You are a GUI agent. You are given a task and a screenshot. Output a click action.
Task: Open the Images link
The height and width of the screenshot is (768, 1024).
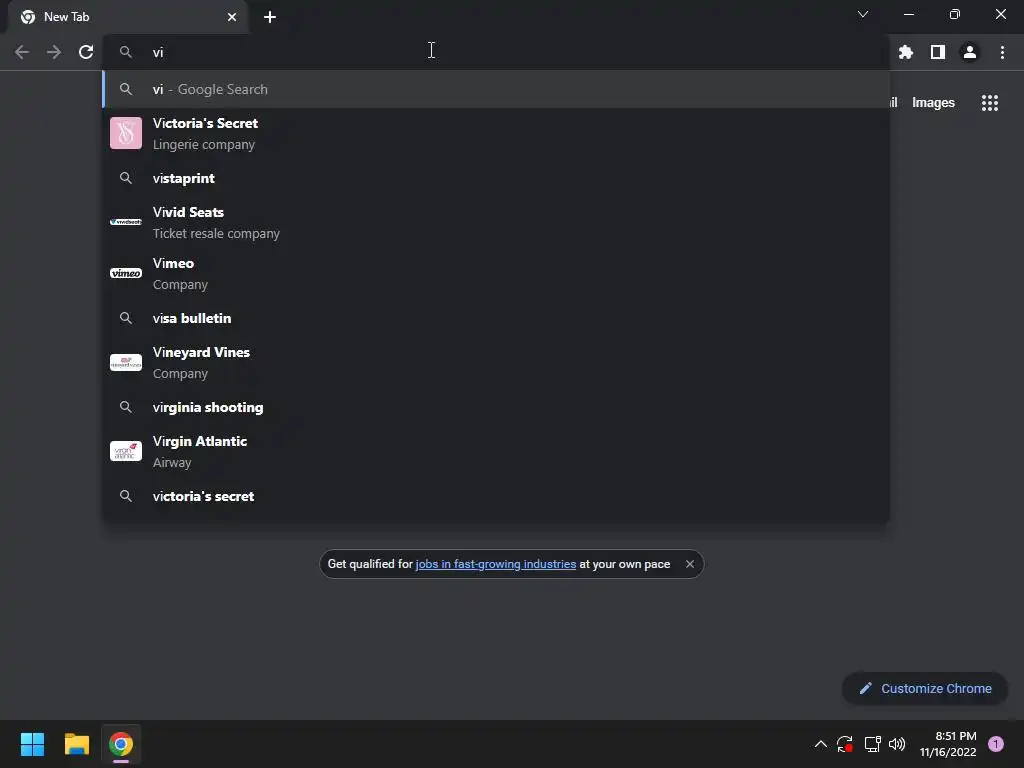933,103
